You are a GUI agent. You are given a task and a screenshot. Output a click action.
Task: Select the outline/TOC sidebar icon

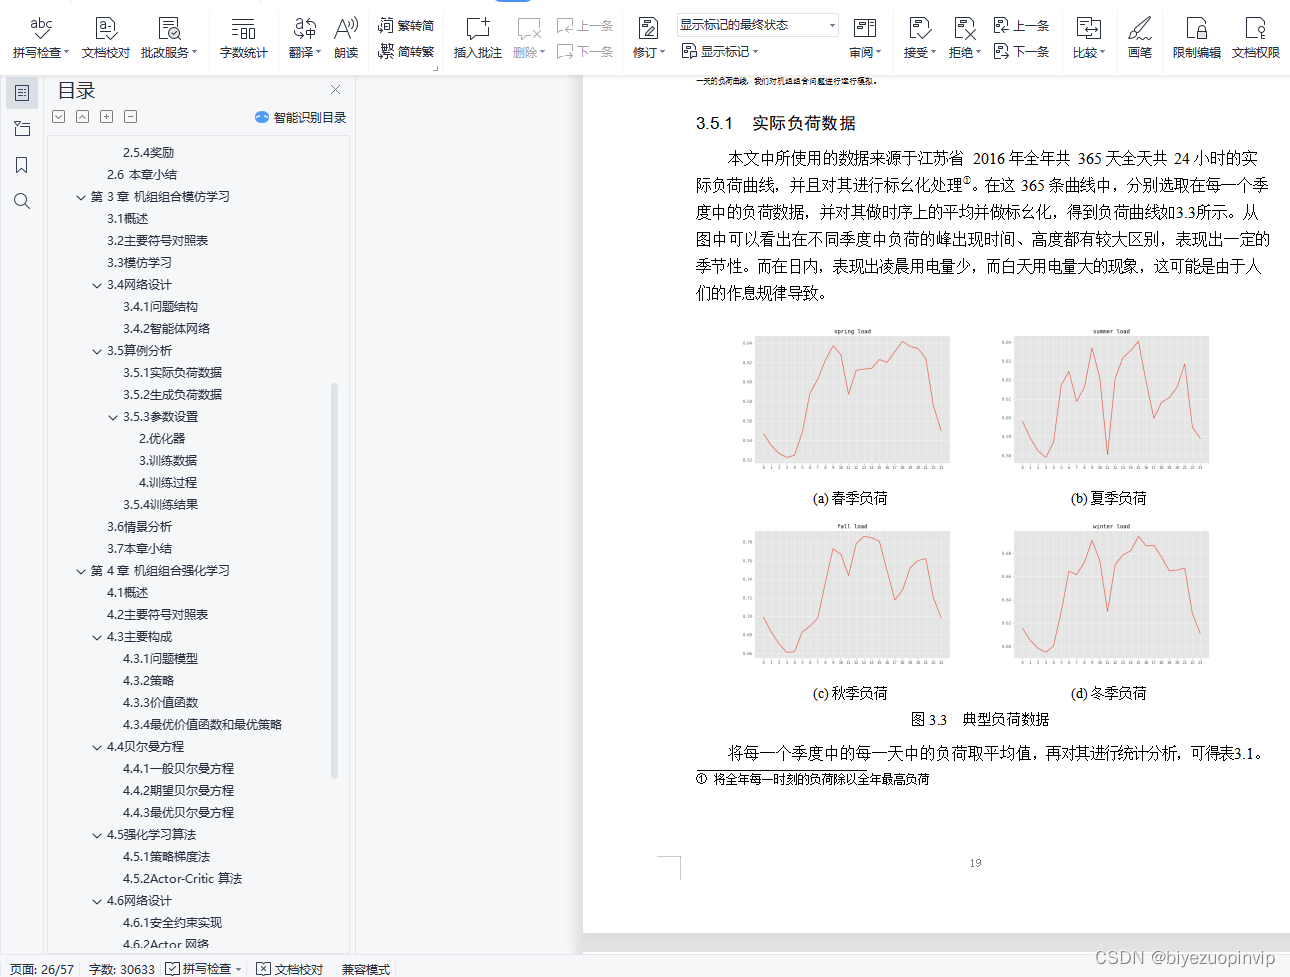click(x=22, y=93)
